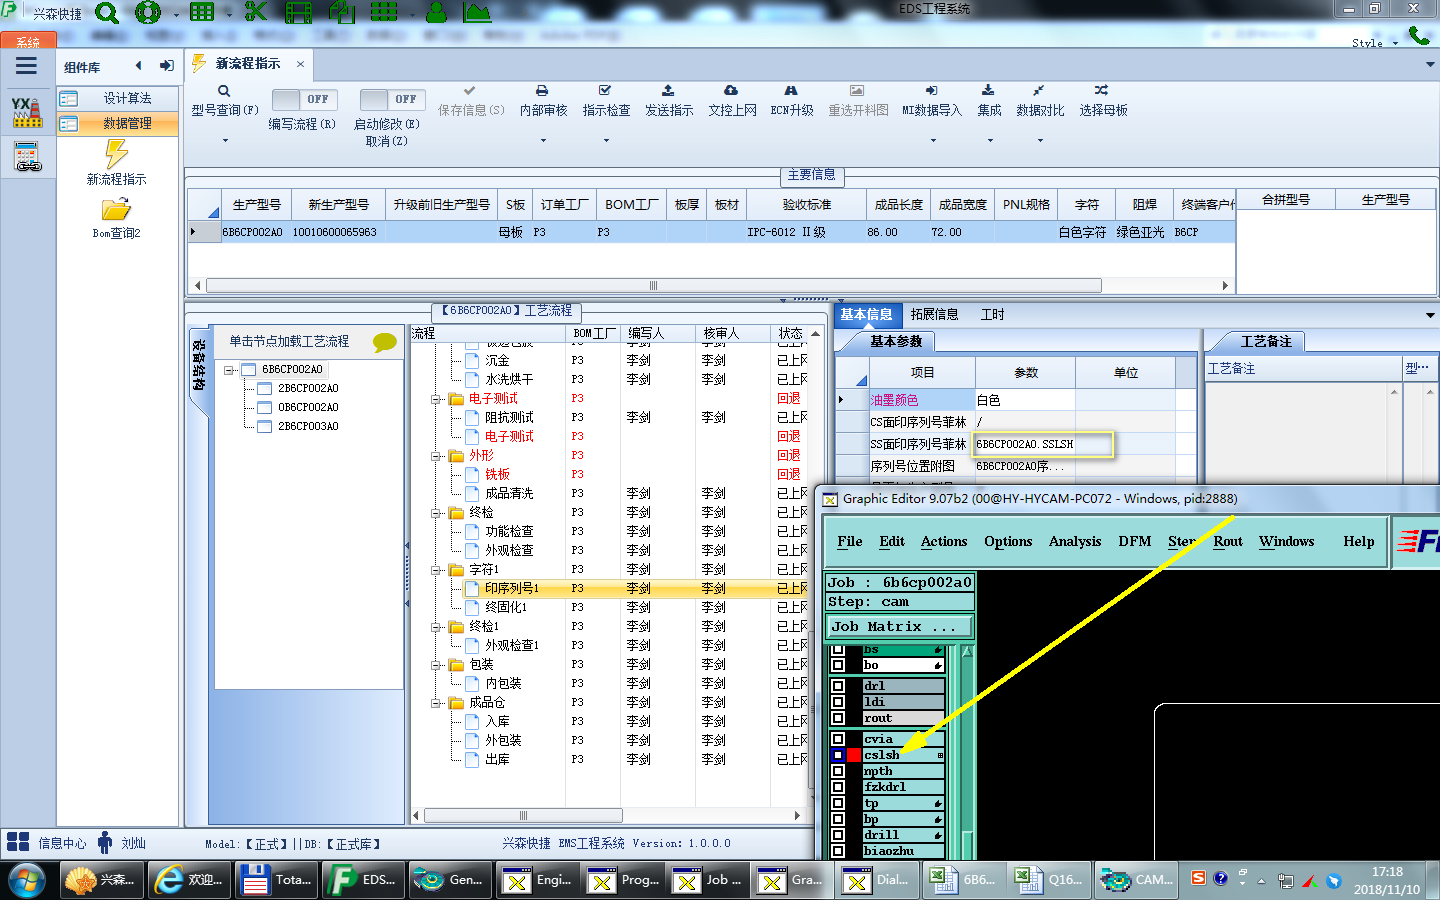This screenshot has width=1440, height=900.
Task: Click the 型号查询 search button
Action: click(224, 101)
